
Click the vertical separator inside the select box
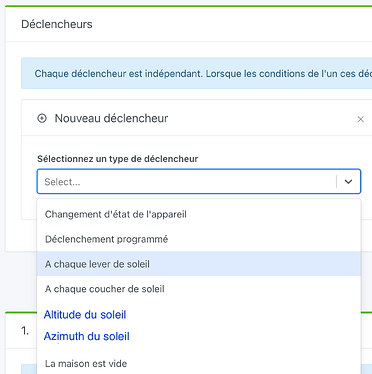336,182
